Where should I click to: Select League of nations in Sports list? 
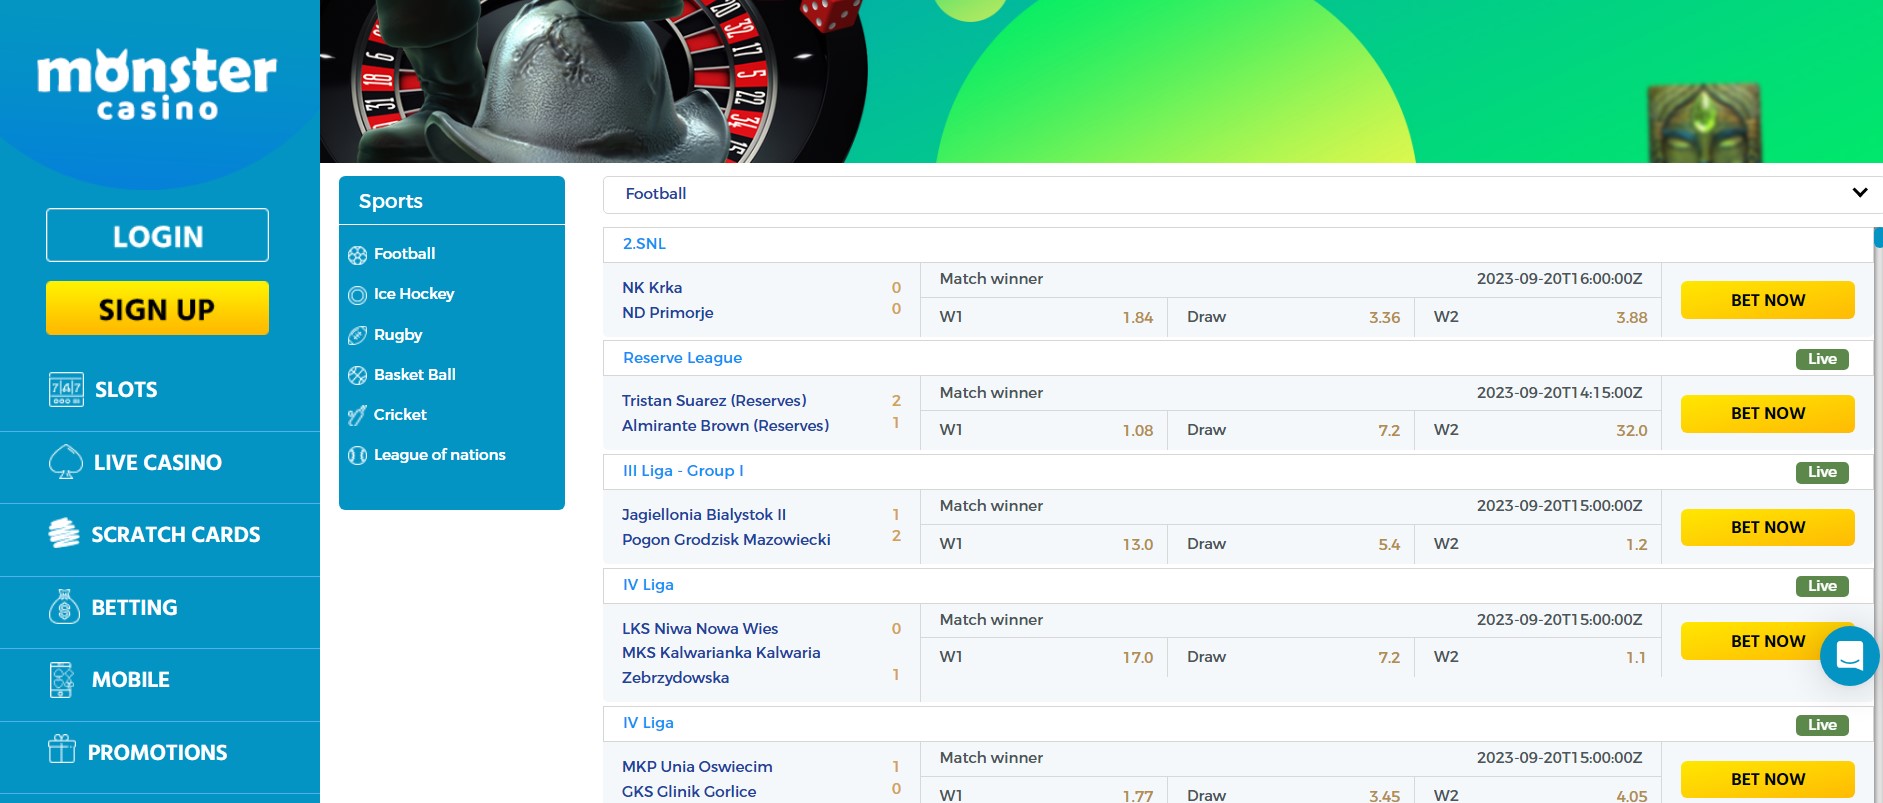[440, 455]
